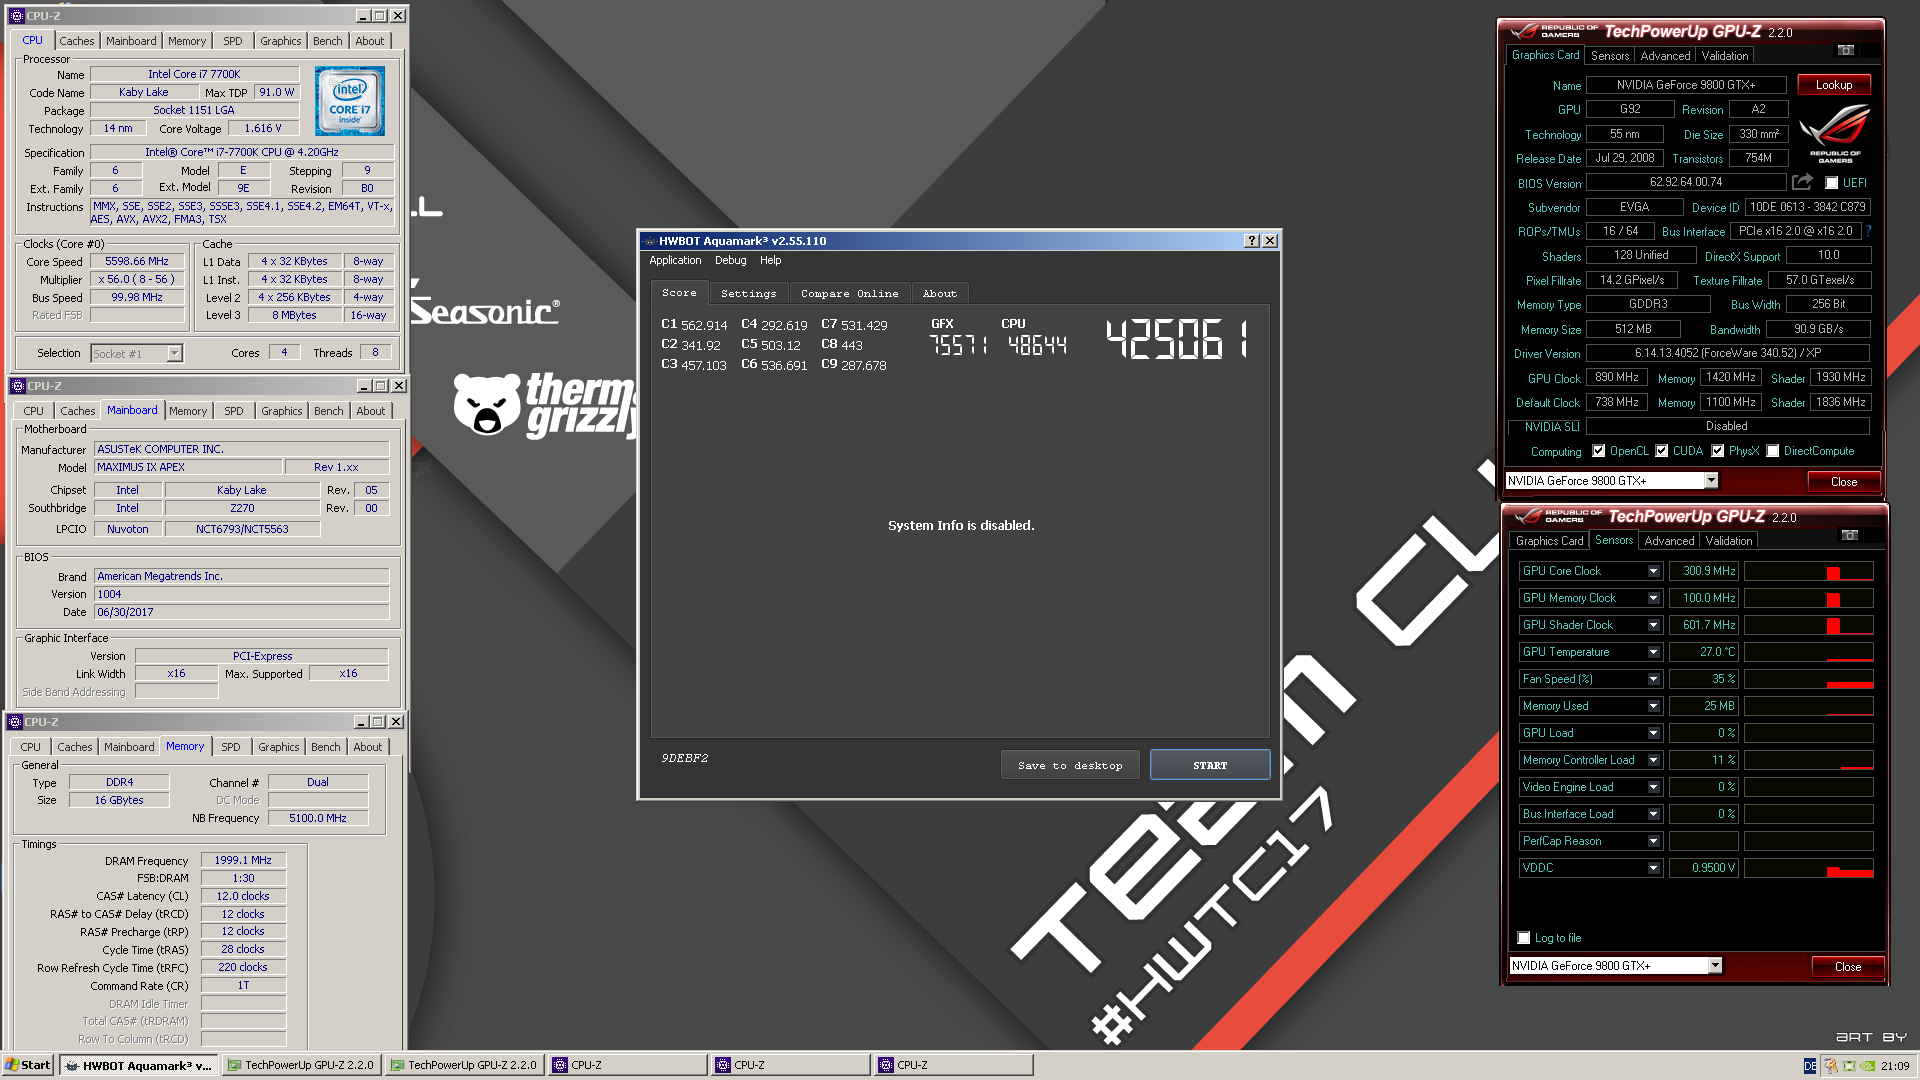1920x1080 pixels.
Task: Expand the Fan Speed (%) sensor dropdown
Action: pyautogui.click(x=1654, y=679)
